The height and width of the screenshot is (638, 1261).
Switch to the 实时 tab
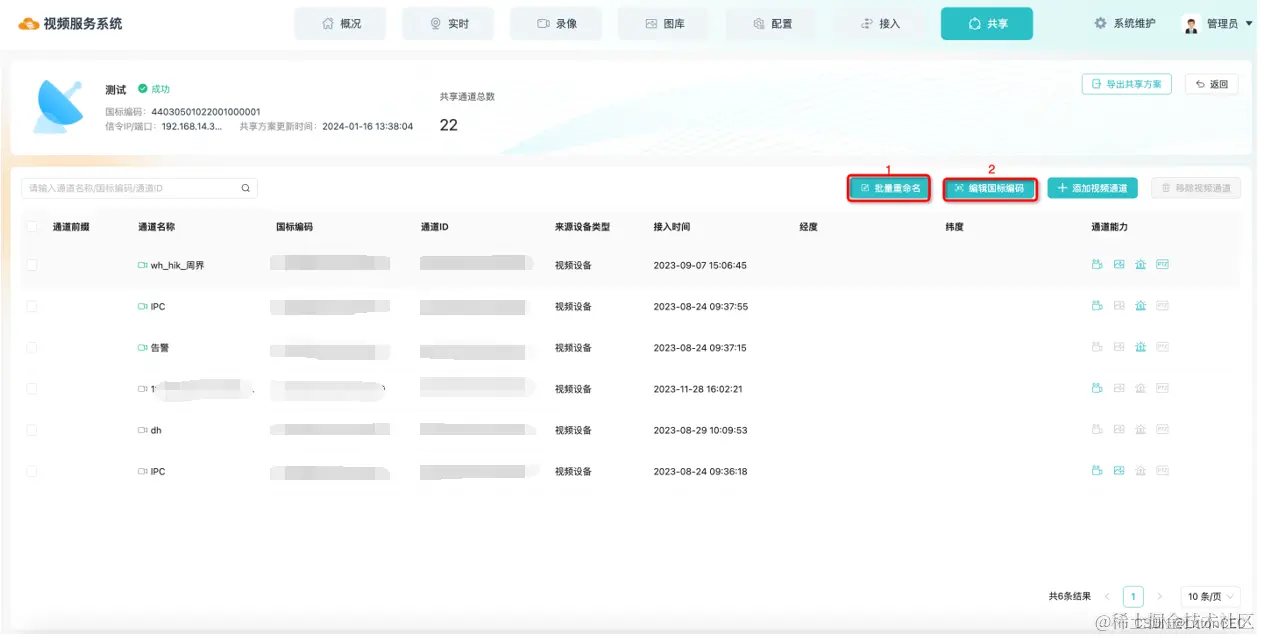pos(448,23)
